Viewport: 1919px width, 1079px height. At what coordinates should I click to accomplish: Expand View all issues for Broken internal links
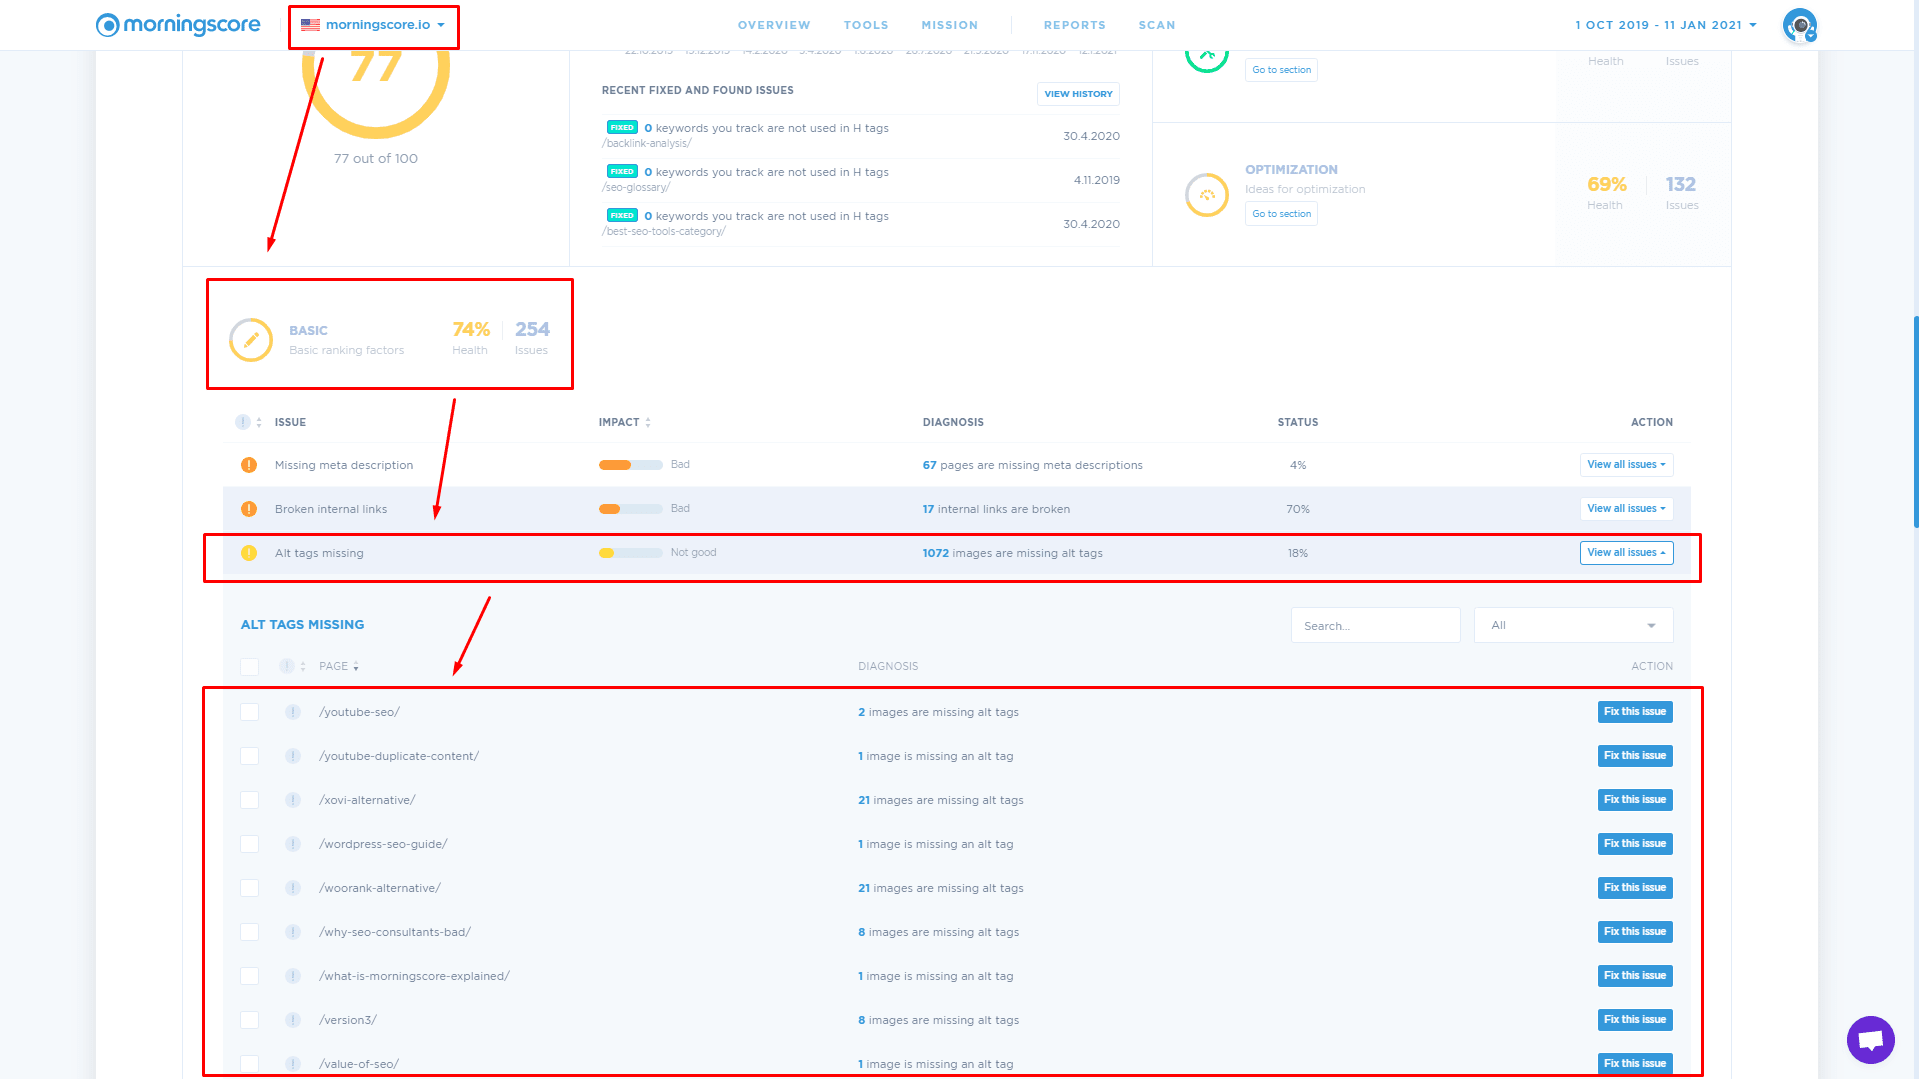point(1626,509)
